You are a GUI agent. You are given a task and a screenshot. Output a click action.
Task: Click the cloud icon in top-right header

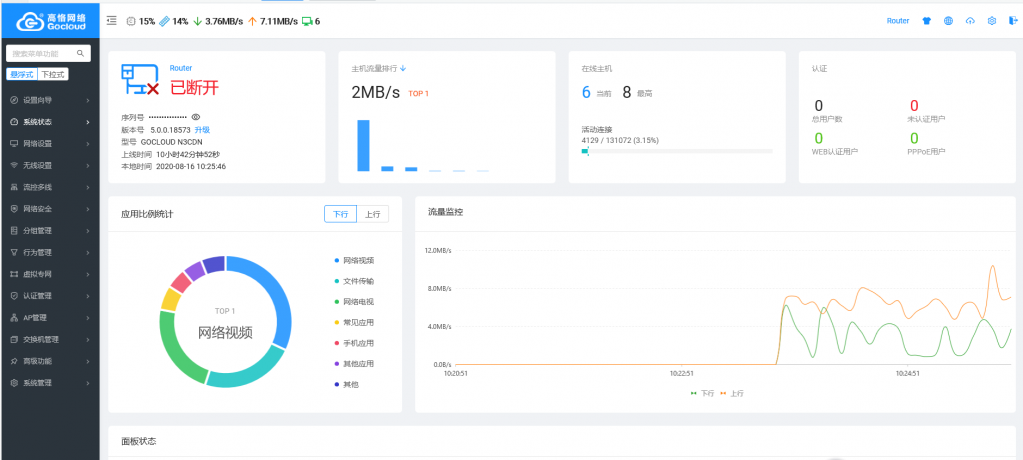click(x=970, y=21)
